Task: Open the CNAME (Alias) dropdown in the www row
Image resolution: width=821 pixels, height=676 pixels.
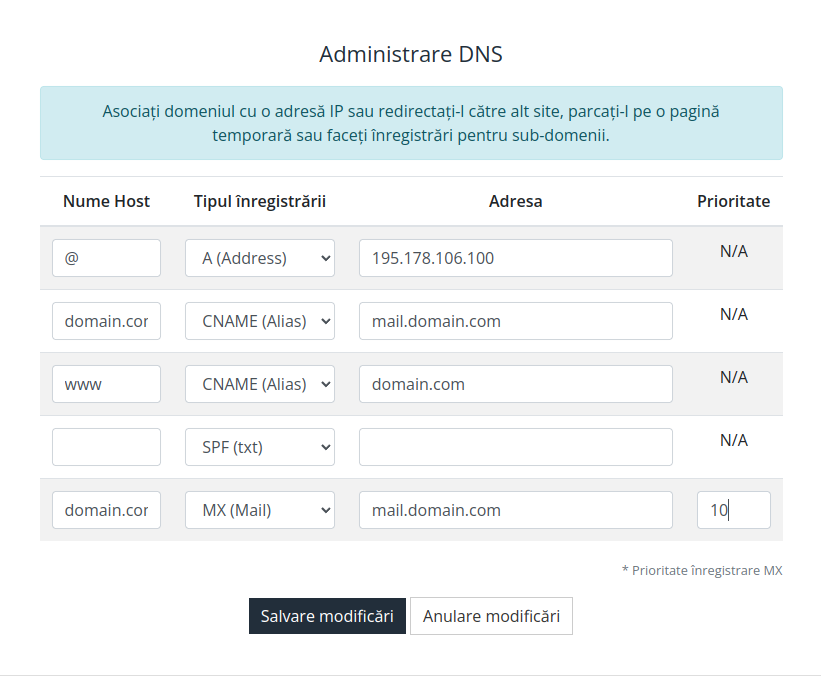Action: [x=260, y=384]
